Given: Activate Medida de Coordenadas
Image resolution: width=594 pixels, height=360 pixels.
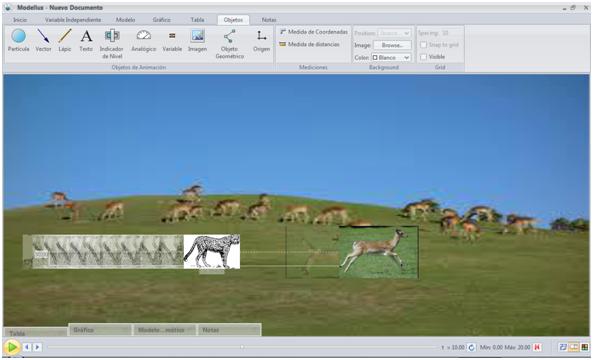Looking at the screenshot, I should click(x=314, y=32).
